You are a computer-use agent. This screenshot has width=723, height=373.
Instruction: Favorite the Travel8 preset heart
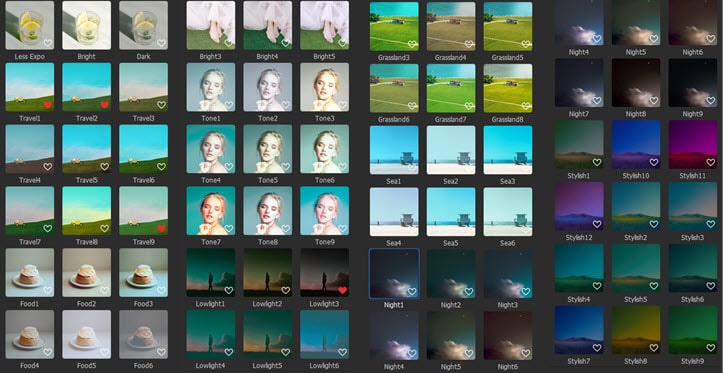pos(104,228)
